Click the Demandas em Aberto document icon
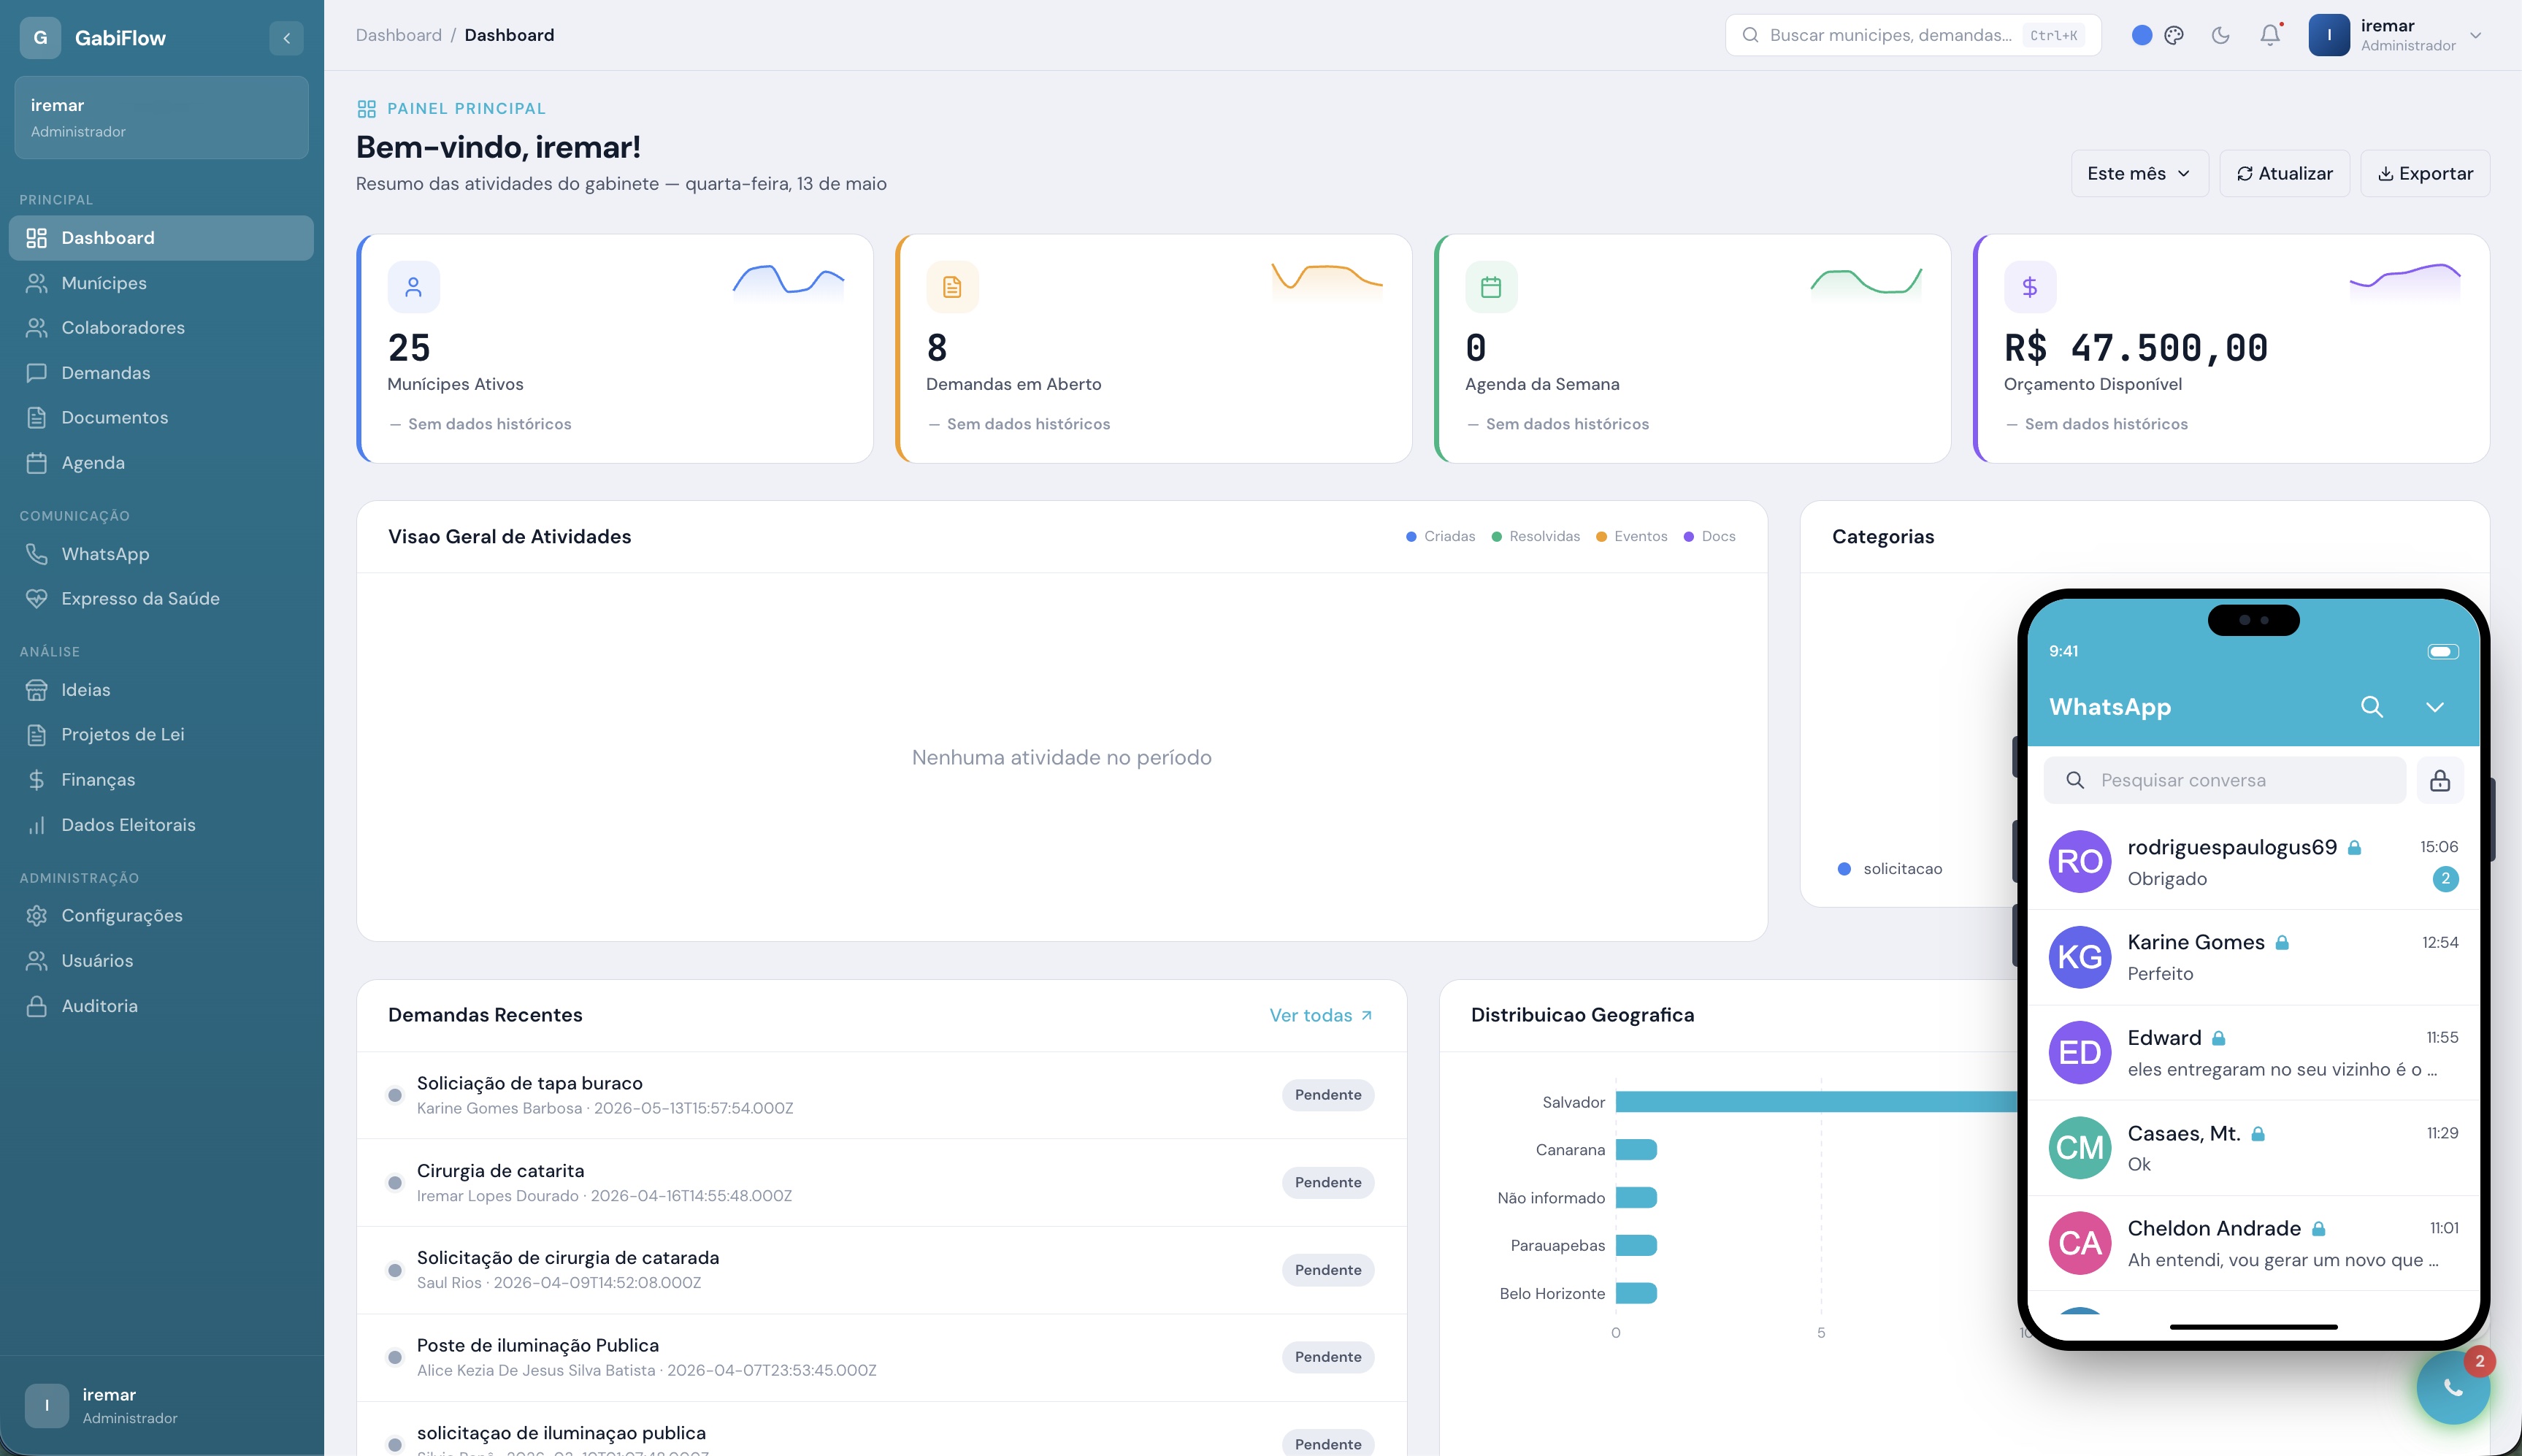The width and height of the screenshot is (2522, 1456). [952, 287]
